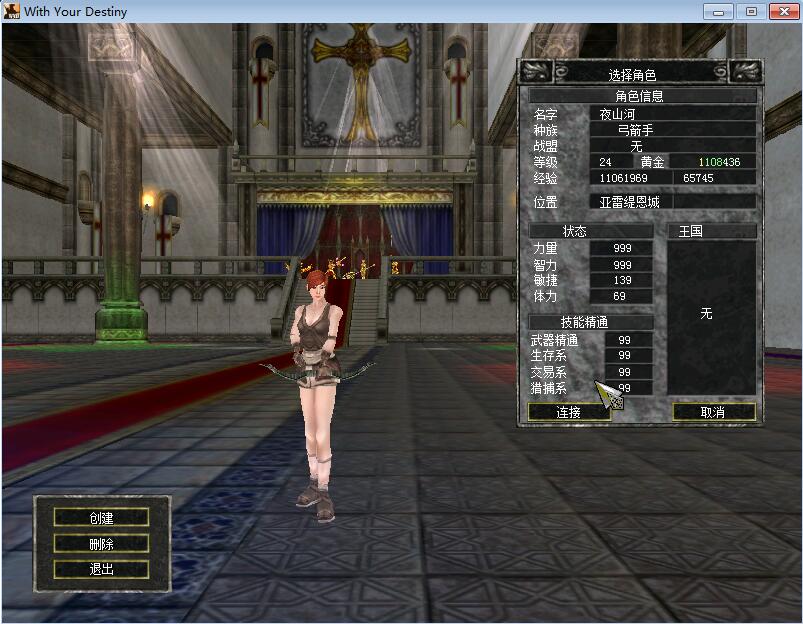Screen dimensions: 803x624
Task: Maximize the With Your Destiny window
Action: (751, 11)
